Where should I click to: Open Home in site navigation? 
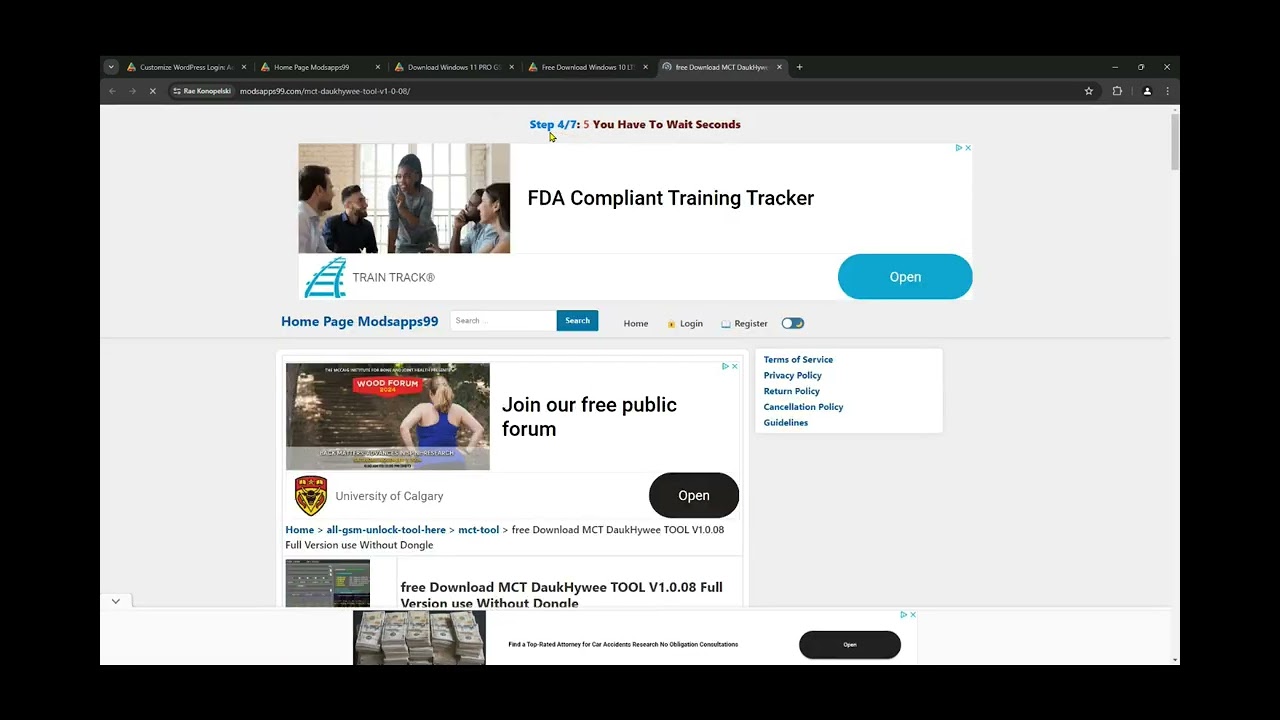pos(636,323)
